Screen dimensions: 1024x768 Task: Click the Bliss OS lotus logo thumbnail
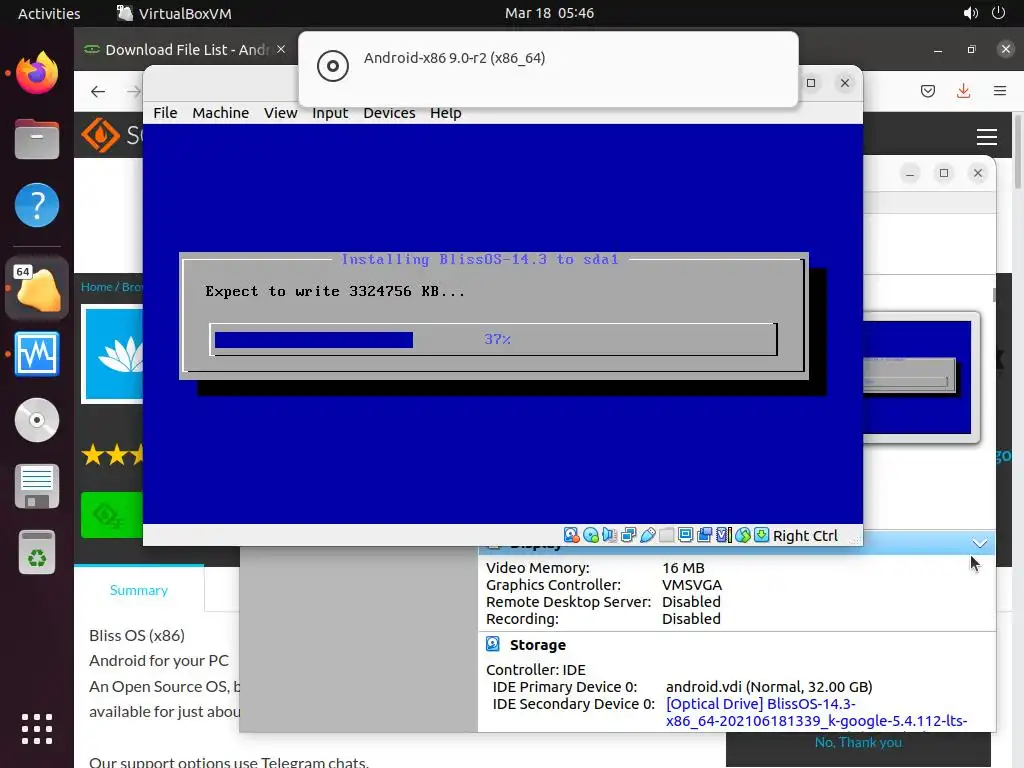tap(112, 354)
